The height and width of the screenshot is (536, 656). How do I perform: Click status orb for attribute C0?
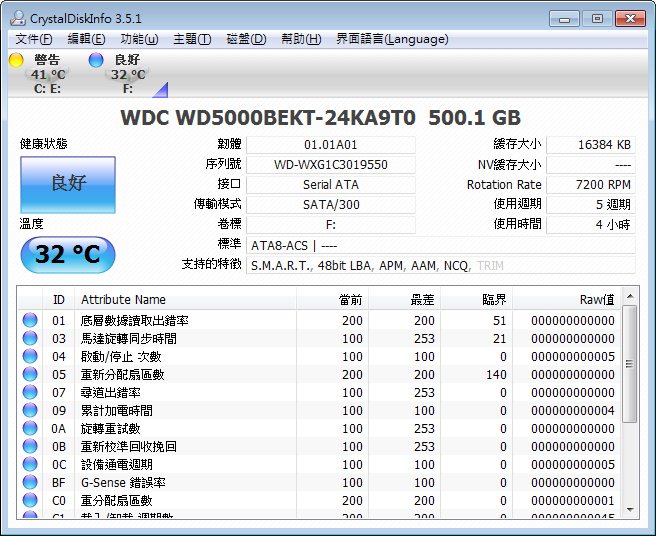click(30, 500)
